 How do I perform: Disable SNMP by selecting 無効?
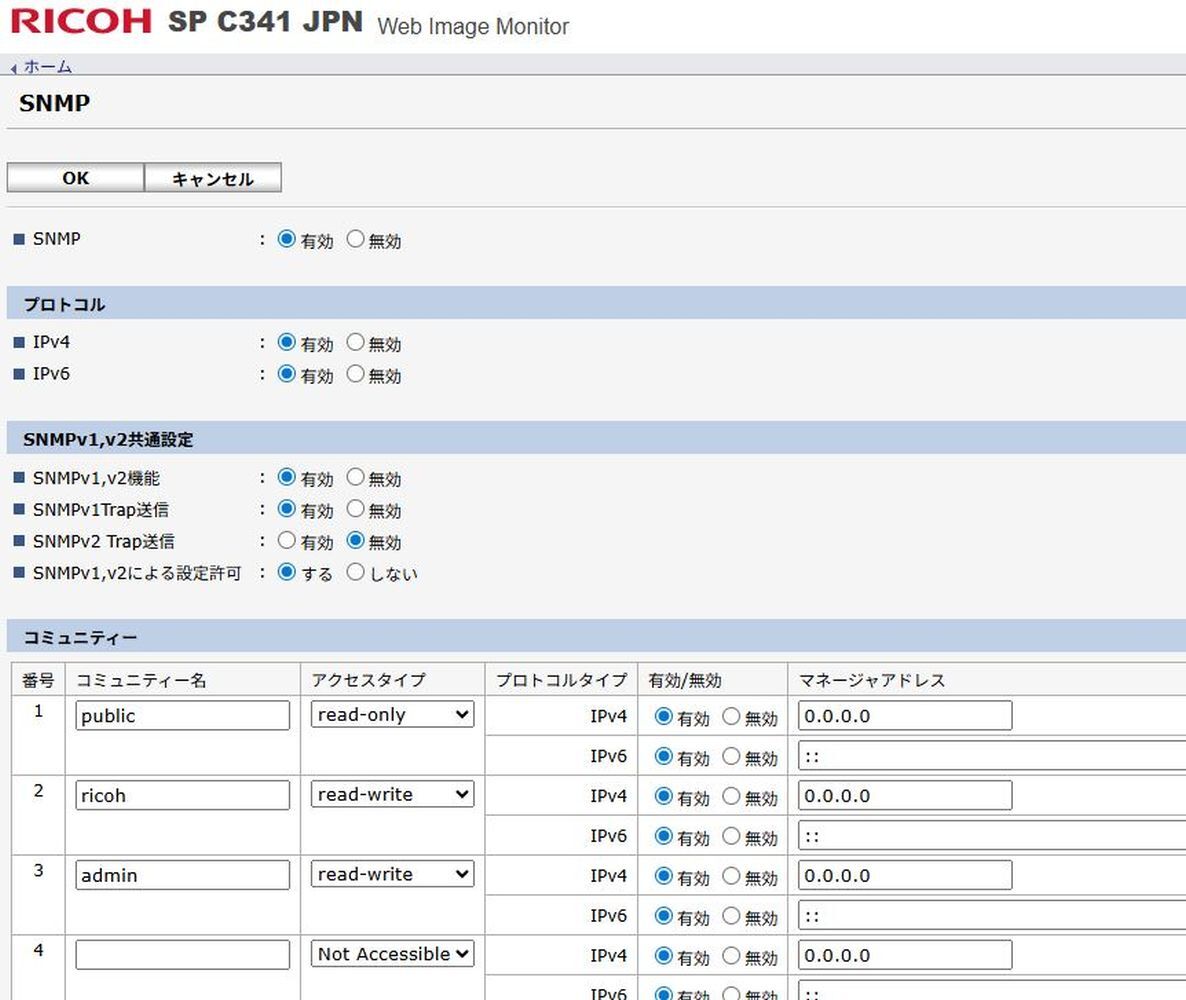coord(356,240)
